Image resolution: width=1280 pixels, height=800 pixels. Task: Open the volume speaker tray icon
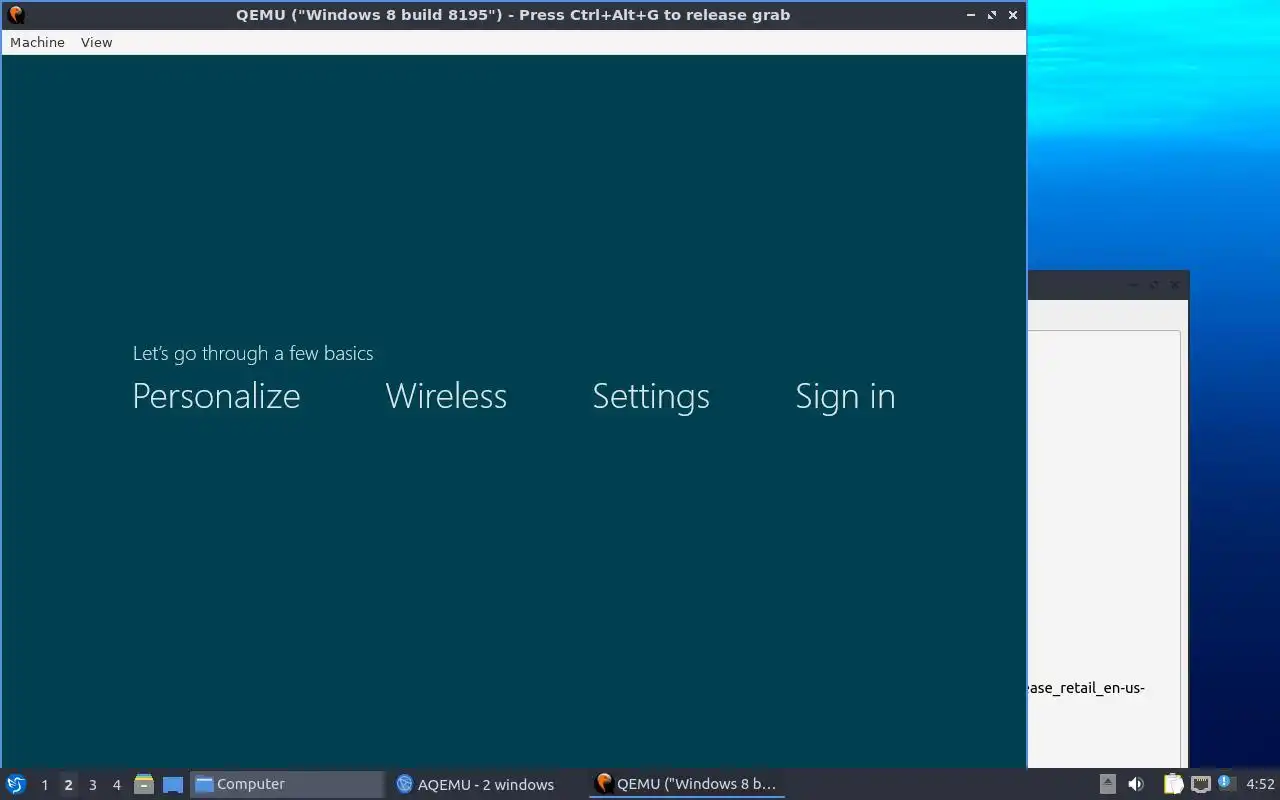point(1136,784)
